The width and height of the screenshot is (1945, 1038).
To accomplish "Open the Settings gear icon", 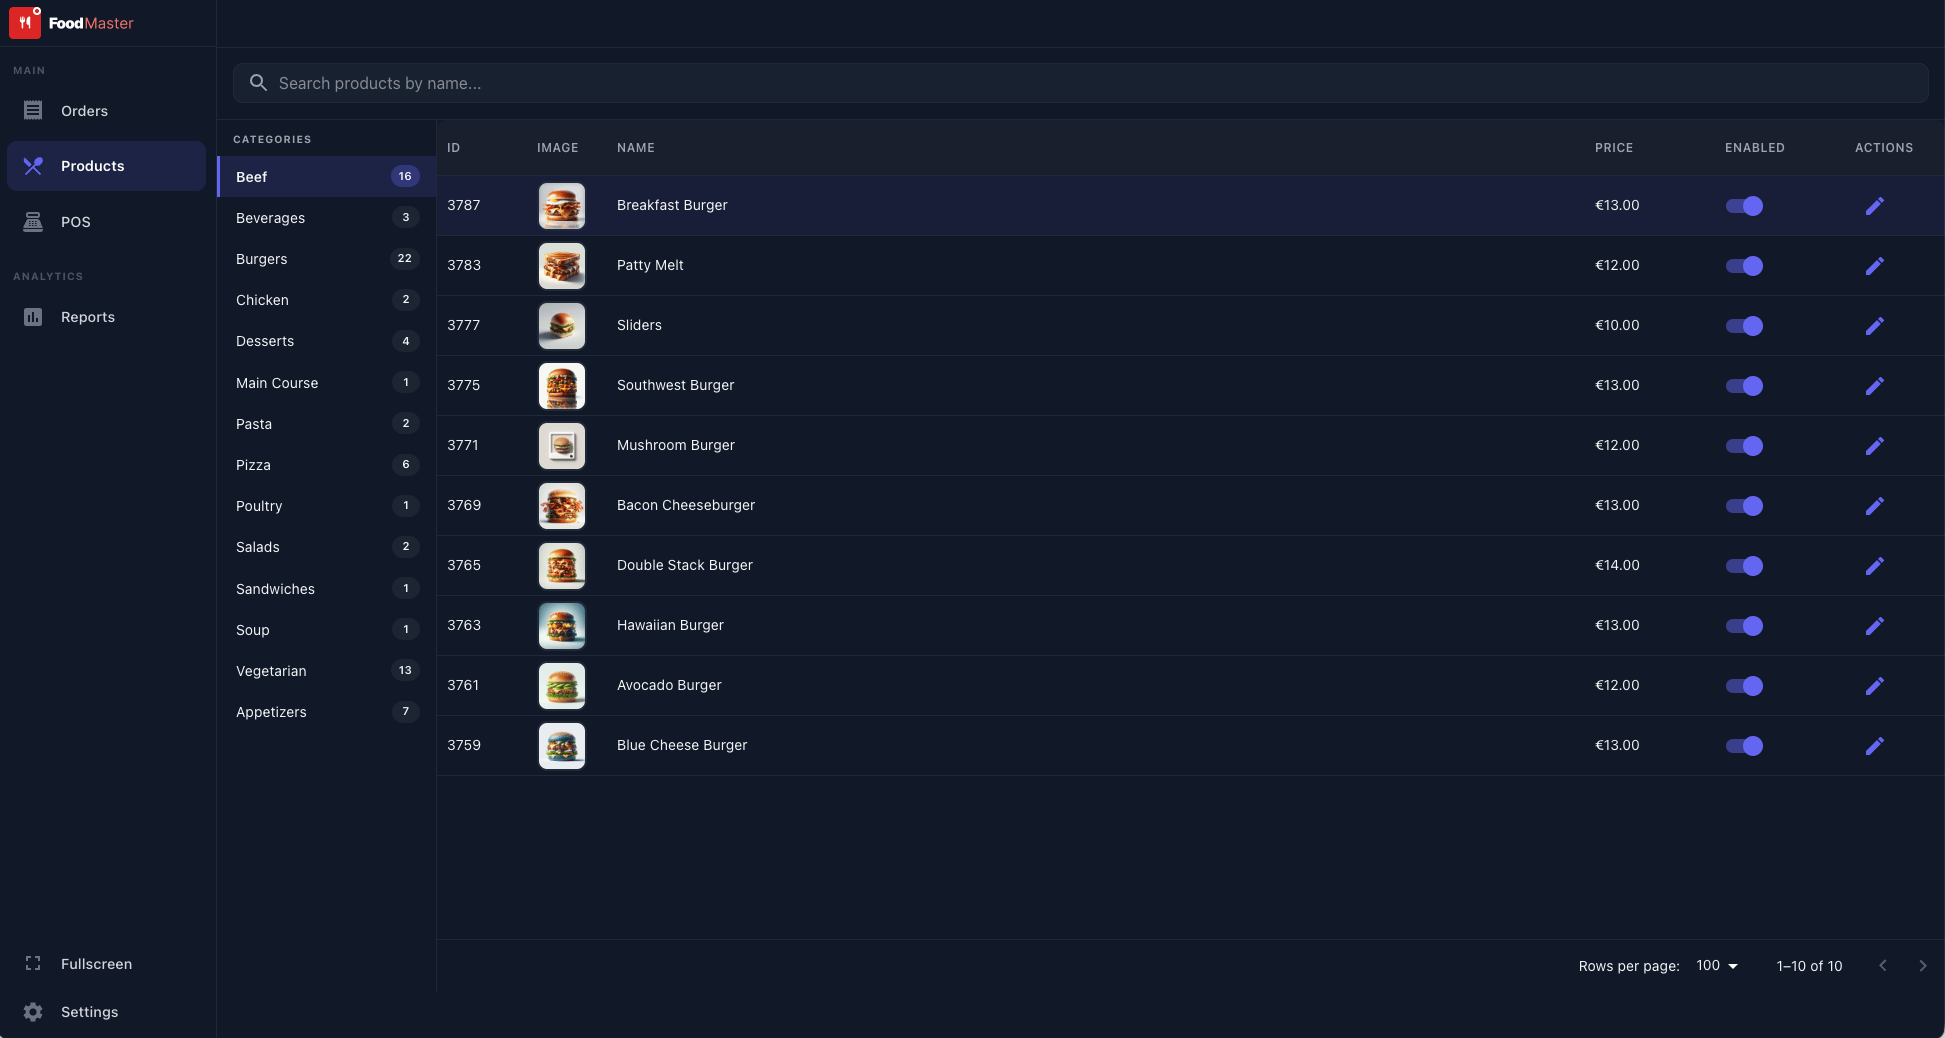I will point(33,1011).
